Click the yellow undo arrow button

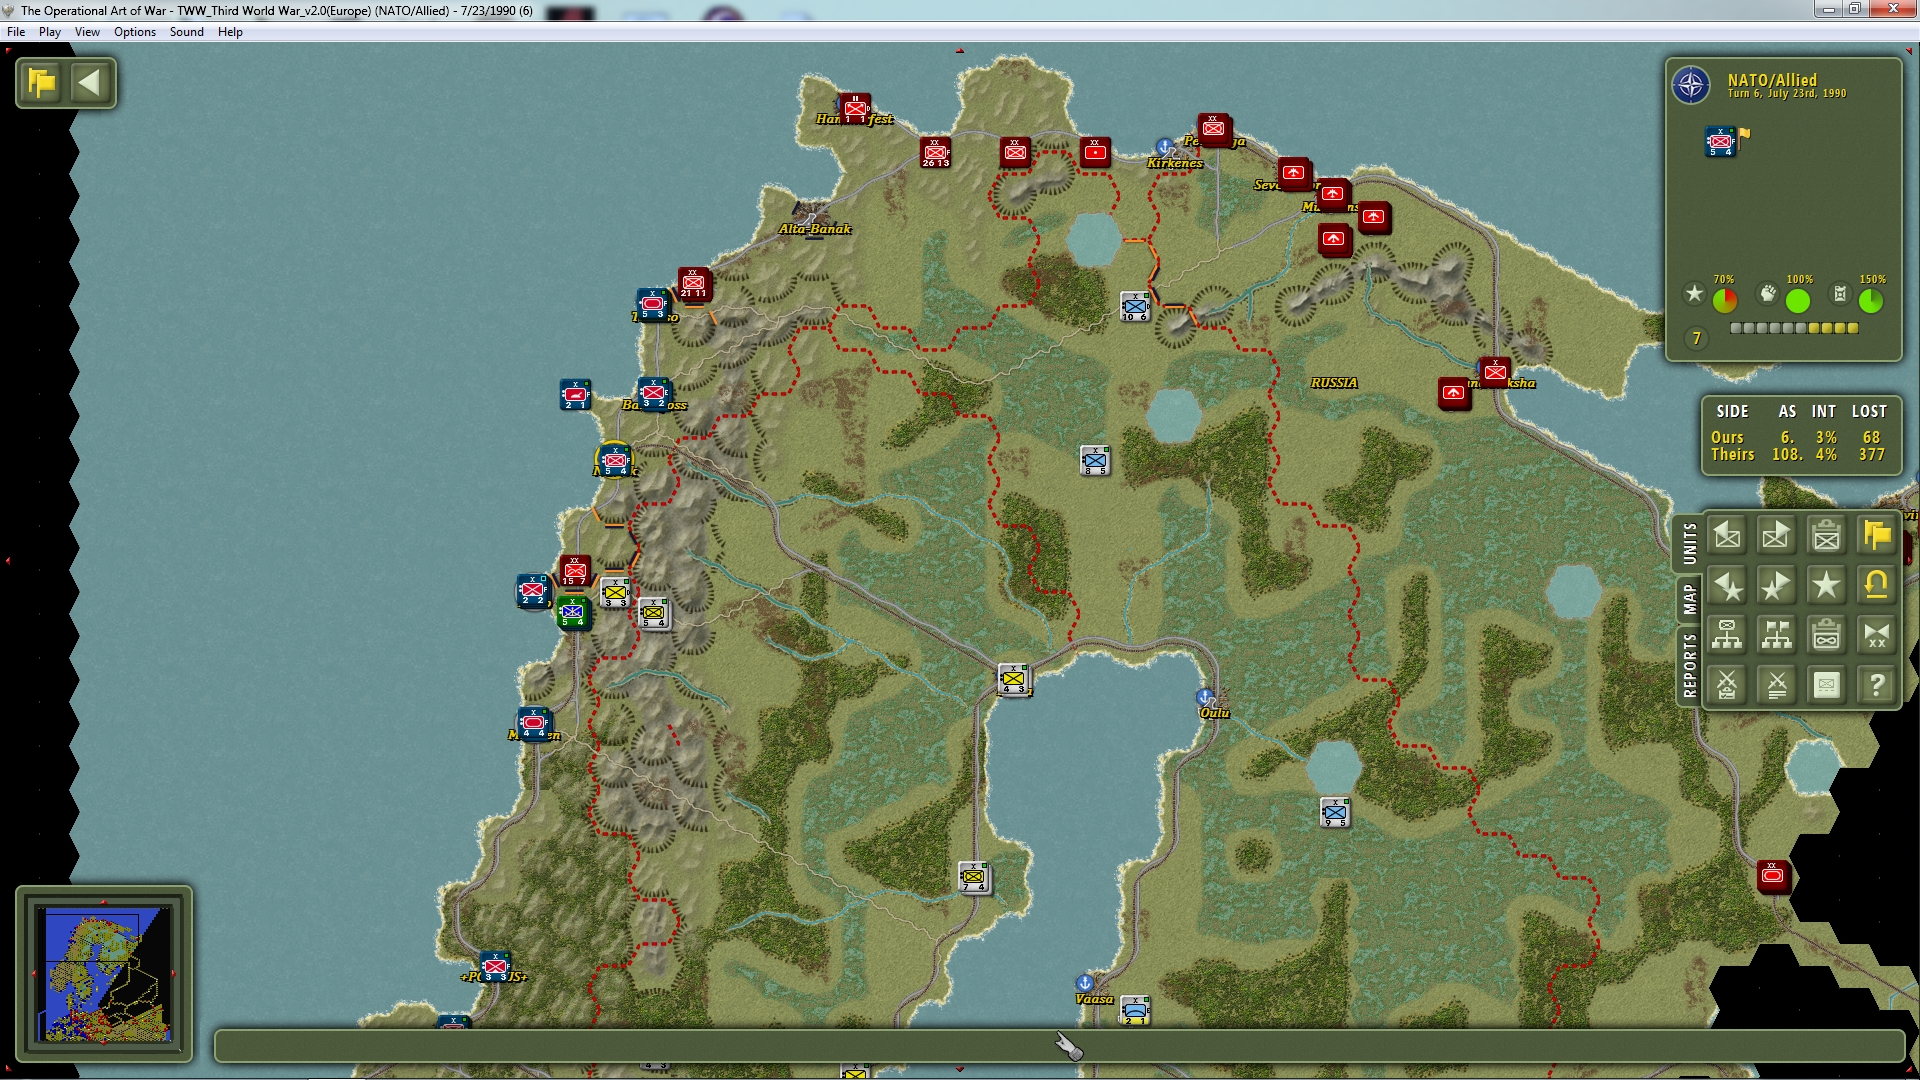1877,586
